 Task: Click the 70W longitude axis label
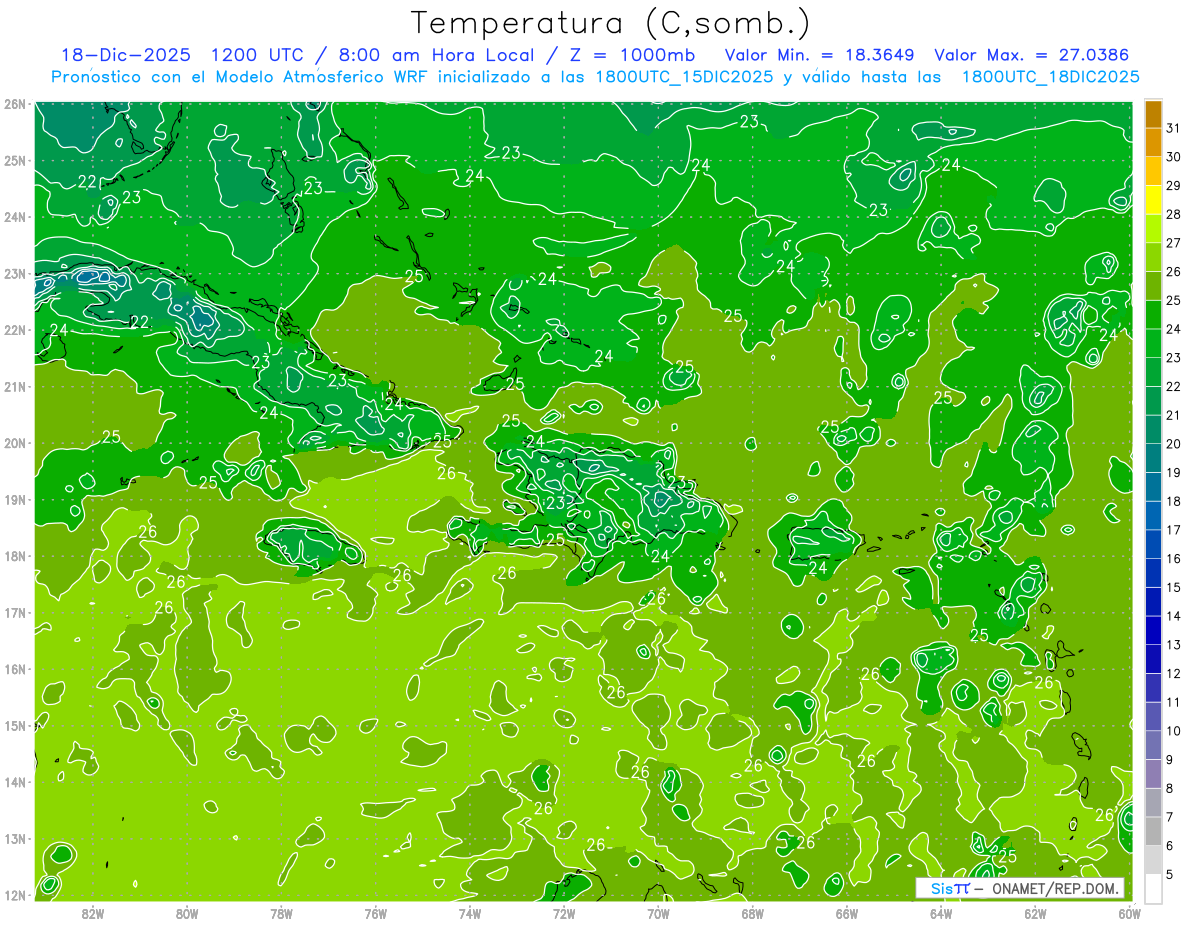pos(657,913)
